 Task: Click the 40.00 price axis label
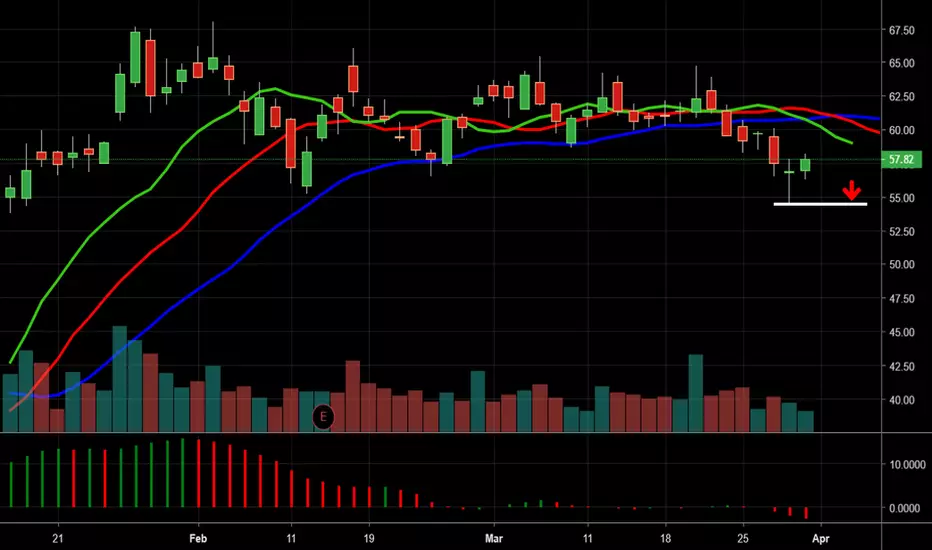(x=901, y=400)
